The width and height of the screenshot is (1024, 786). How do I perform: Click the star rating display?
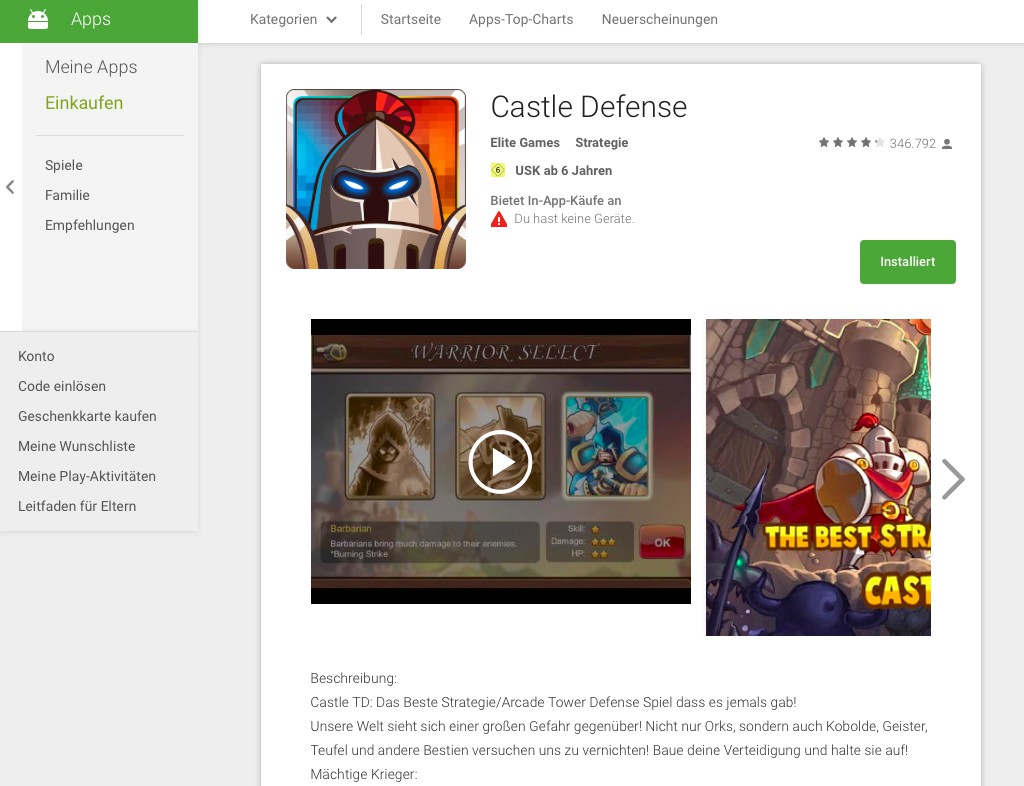[851, 143]
